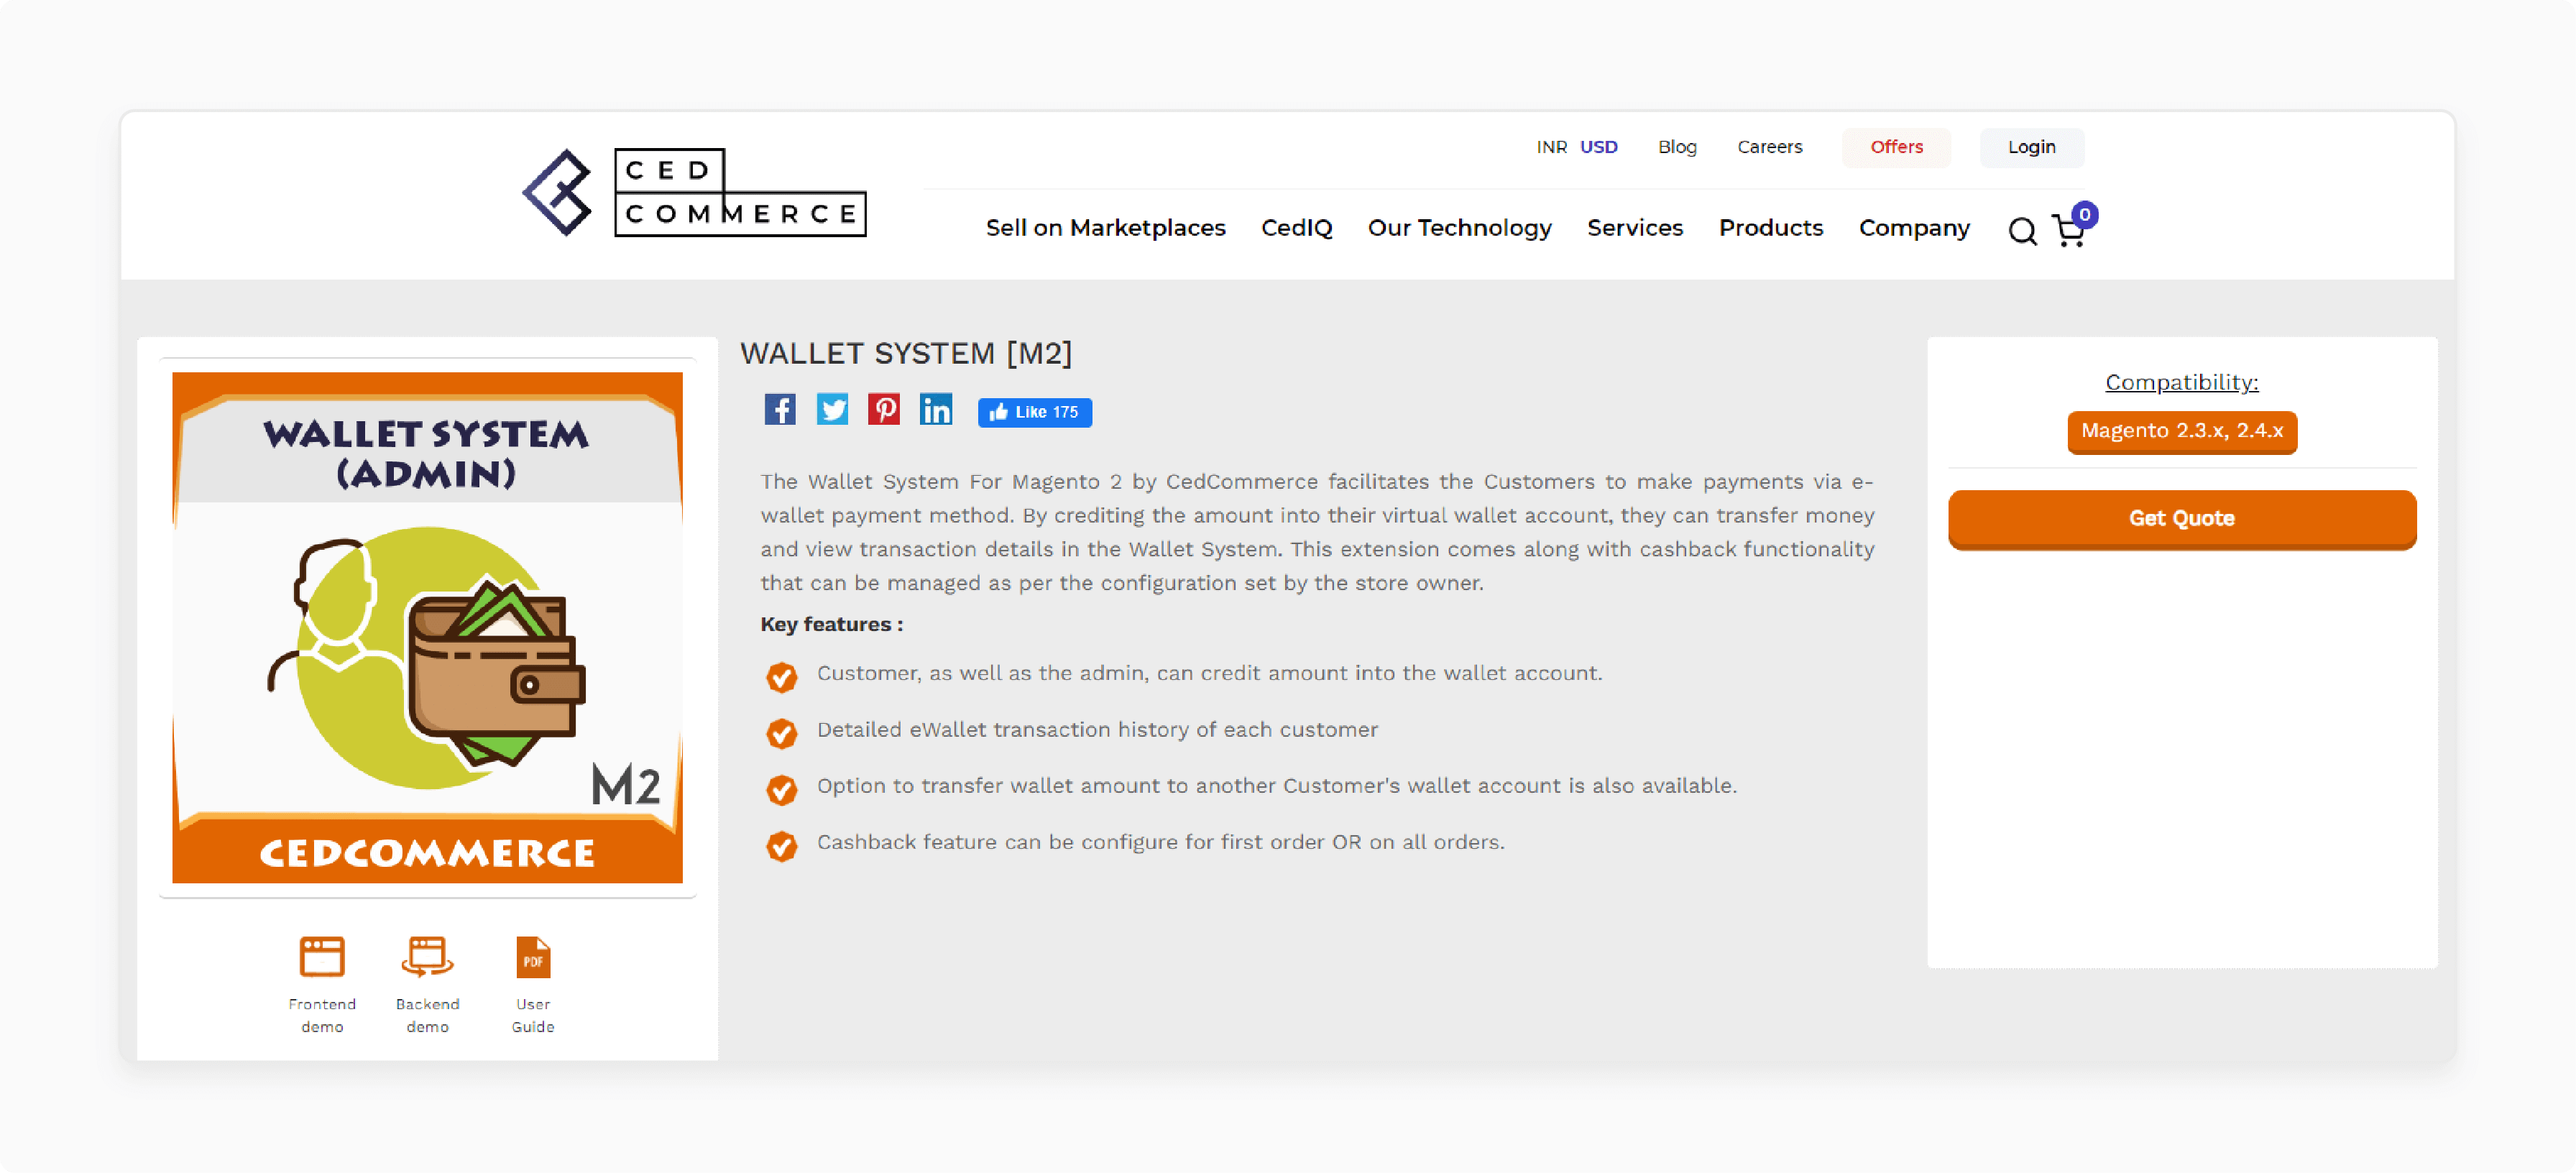
Task: Share on LinkedIn icon
Action: pyautogui.click(x=936, y=409)
